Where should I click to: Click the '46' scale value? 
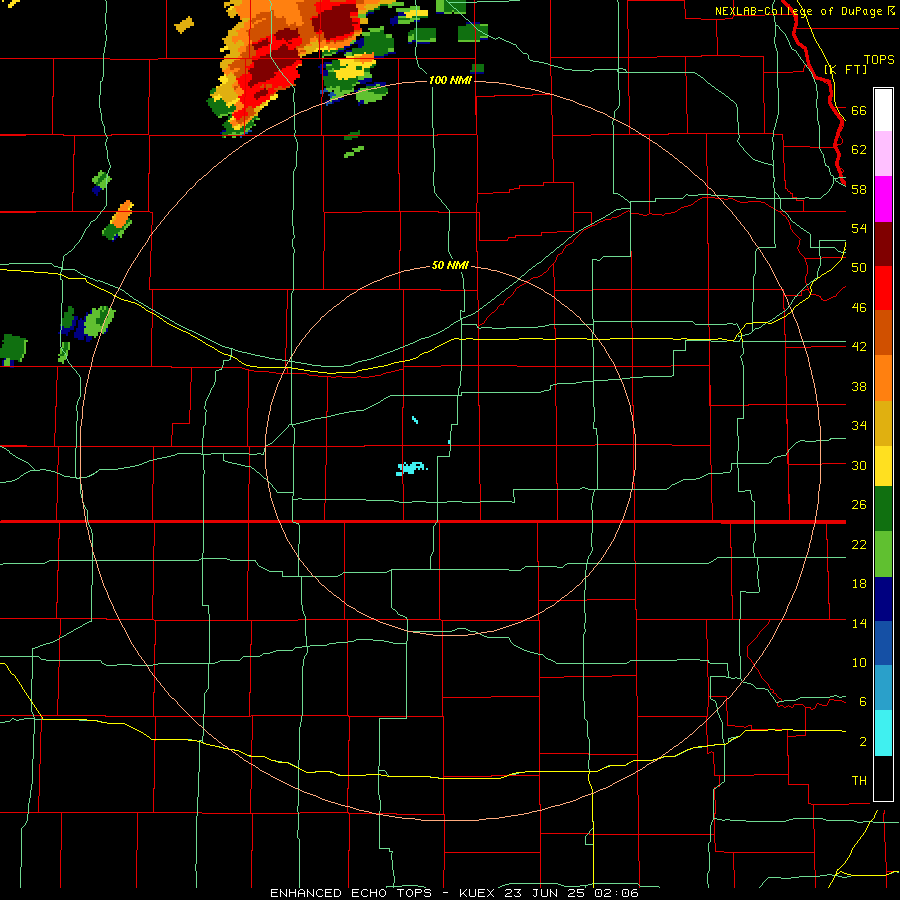[859, 308]
